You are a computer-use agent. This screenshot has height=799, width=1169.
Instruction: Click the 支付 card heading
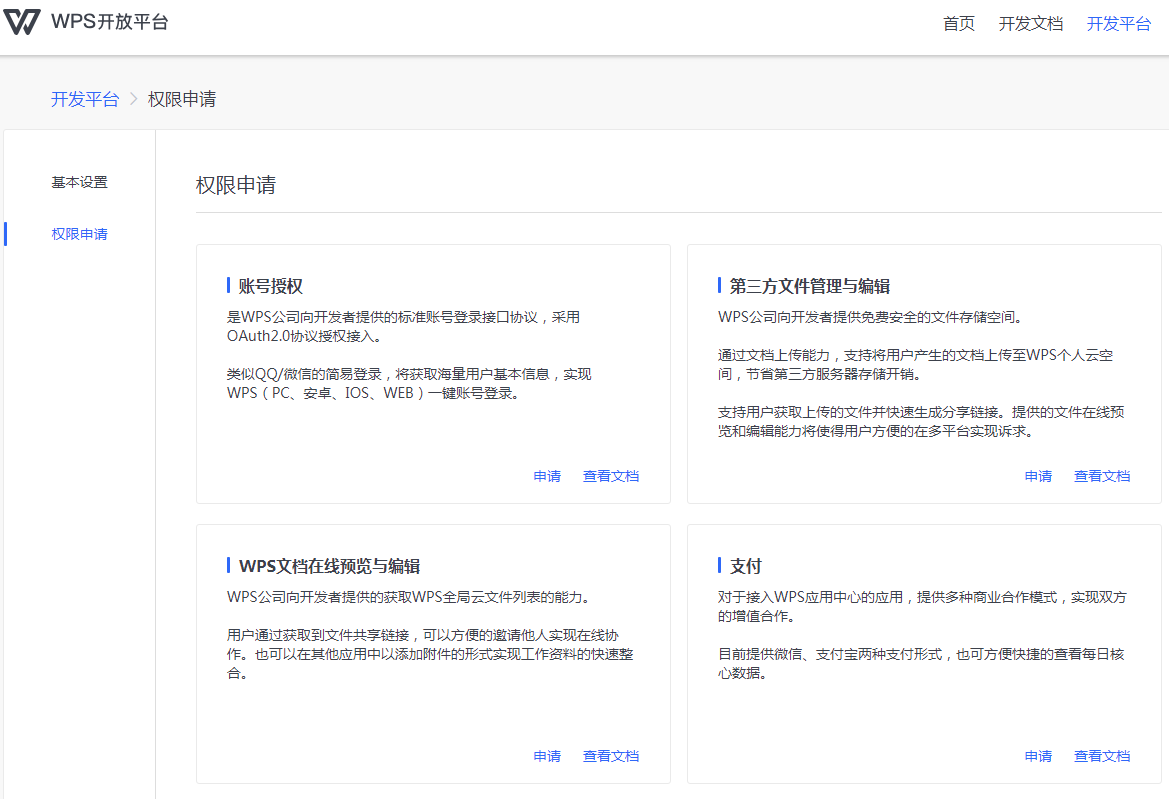coord(745,566)
